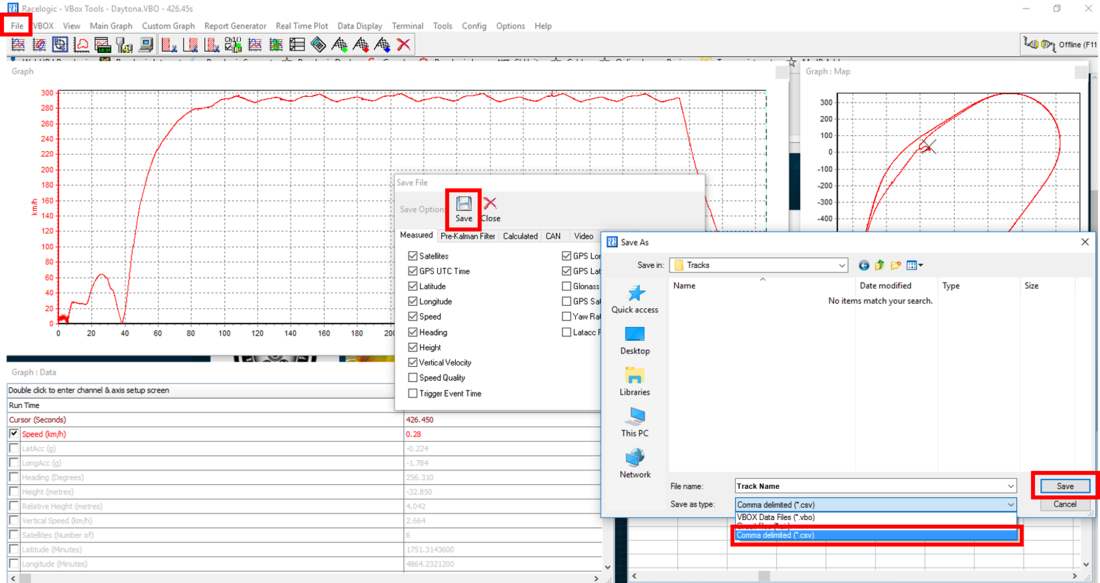Click the live display icon with green digits
The width and height of the screenshot is (1100, 583).
[103, 44]
